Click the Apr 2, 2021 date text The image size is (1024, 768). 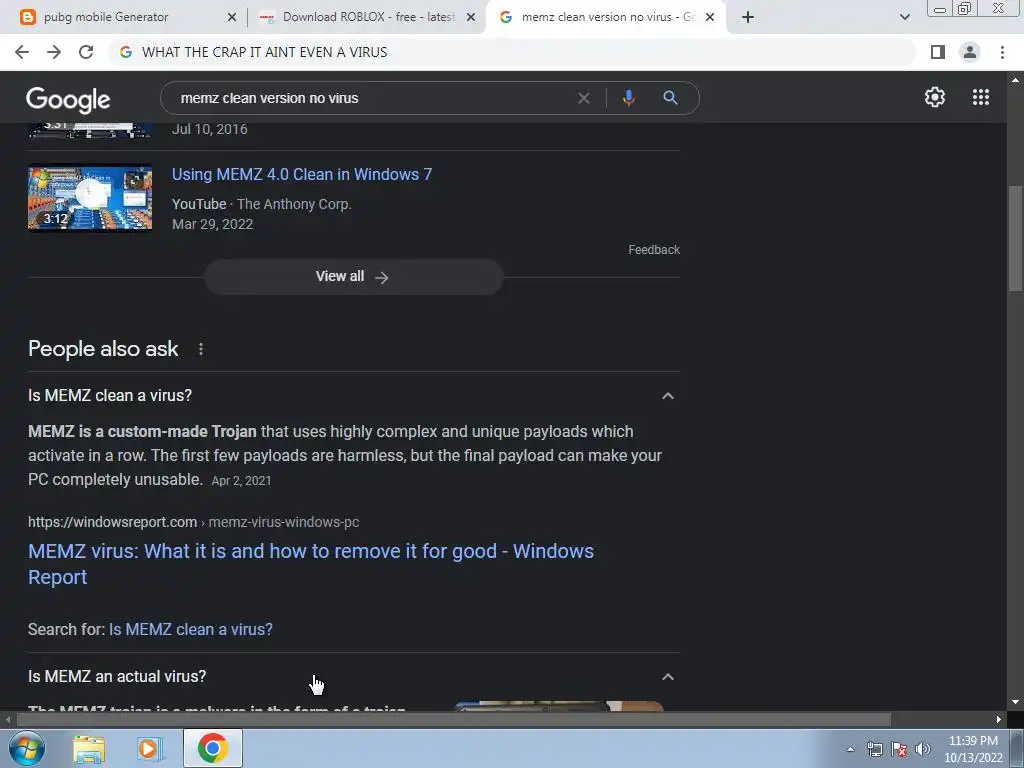[x=241, y=481]
